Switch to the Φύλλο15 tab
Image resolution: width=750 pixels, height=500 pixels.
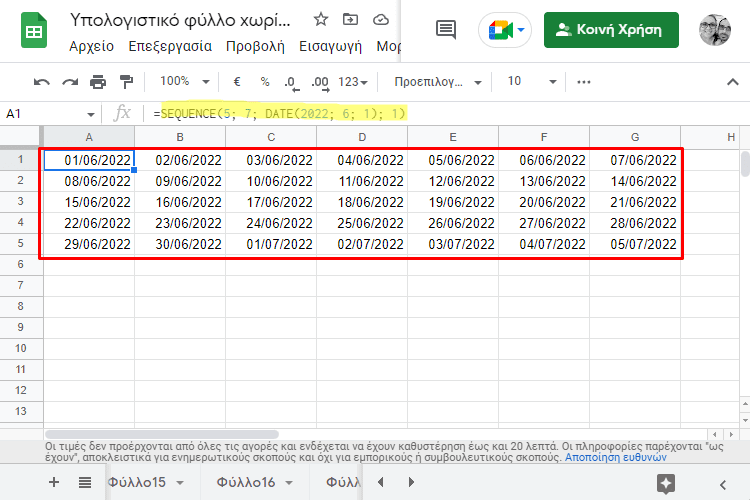[137, 482]
